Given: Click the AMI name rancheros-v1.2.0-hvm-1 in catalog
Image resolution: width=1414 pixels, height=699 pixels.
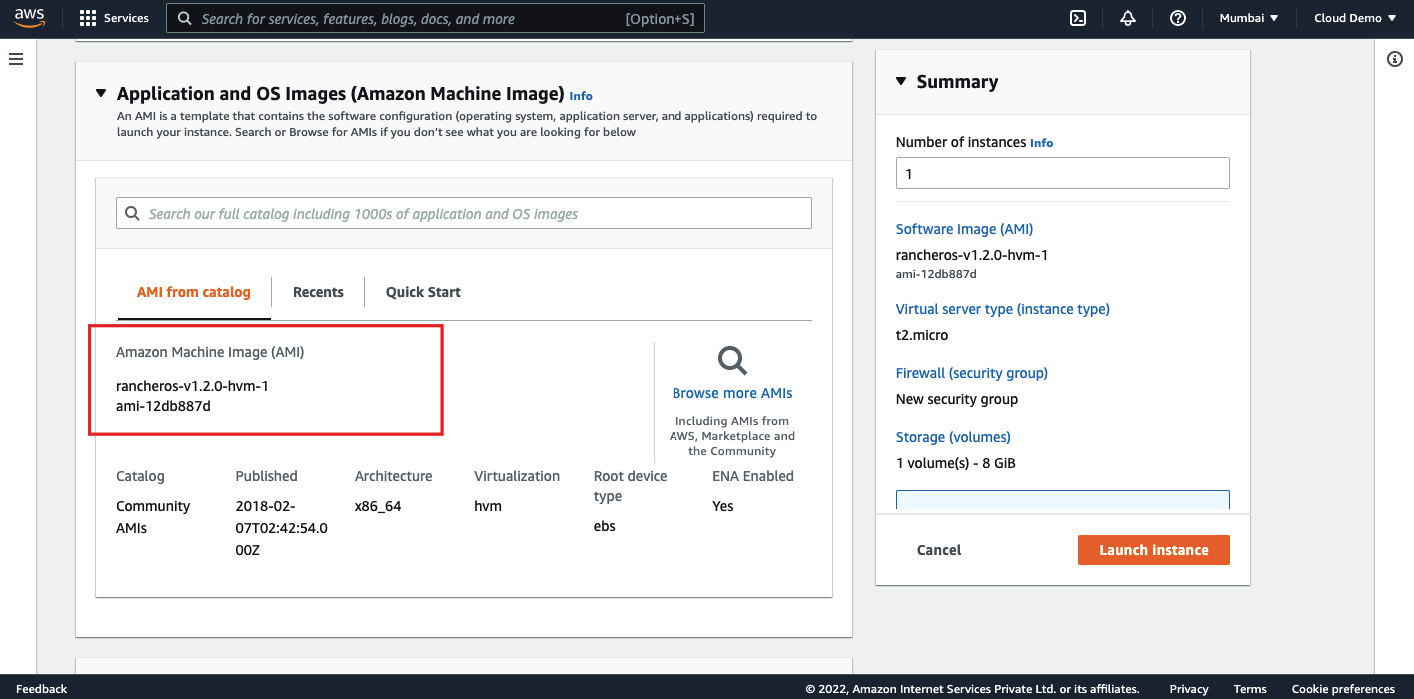Looking at the screenshot, I should click(x=192, y=386).
